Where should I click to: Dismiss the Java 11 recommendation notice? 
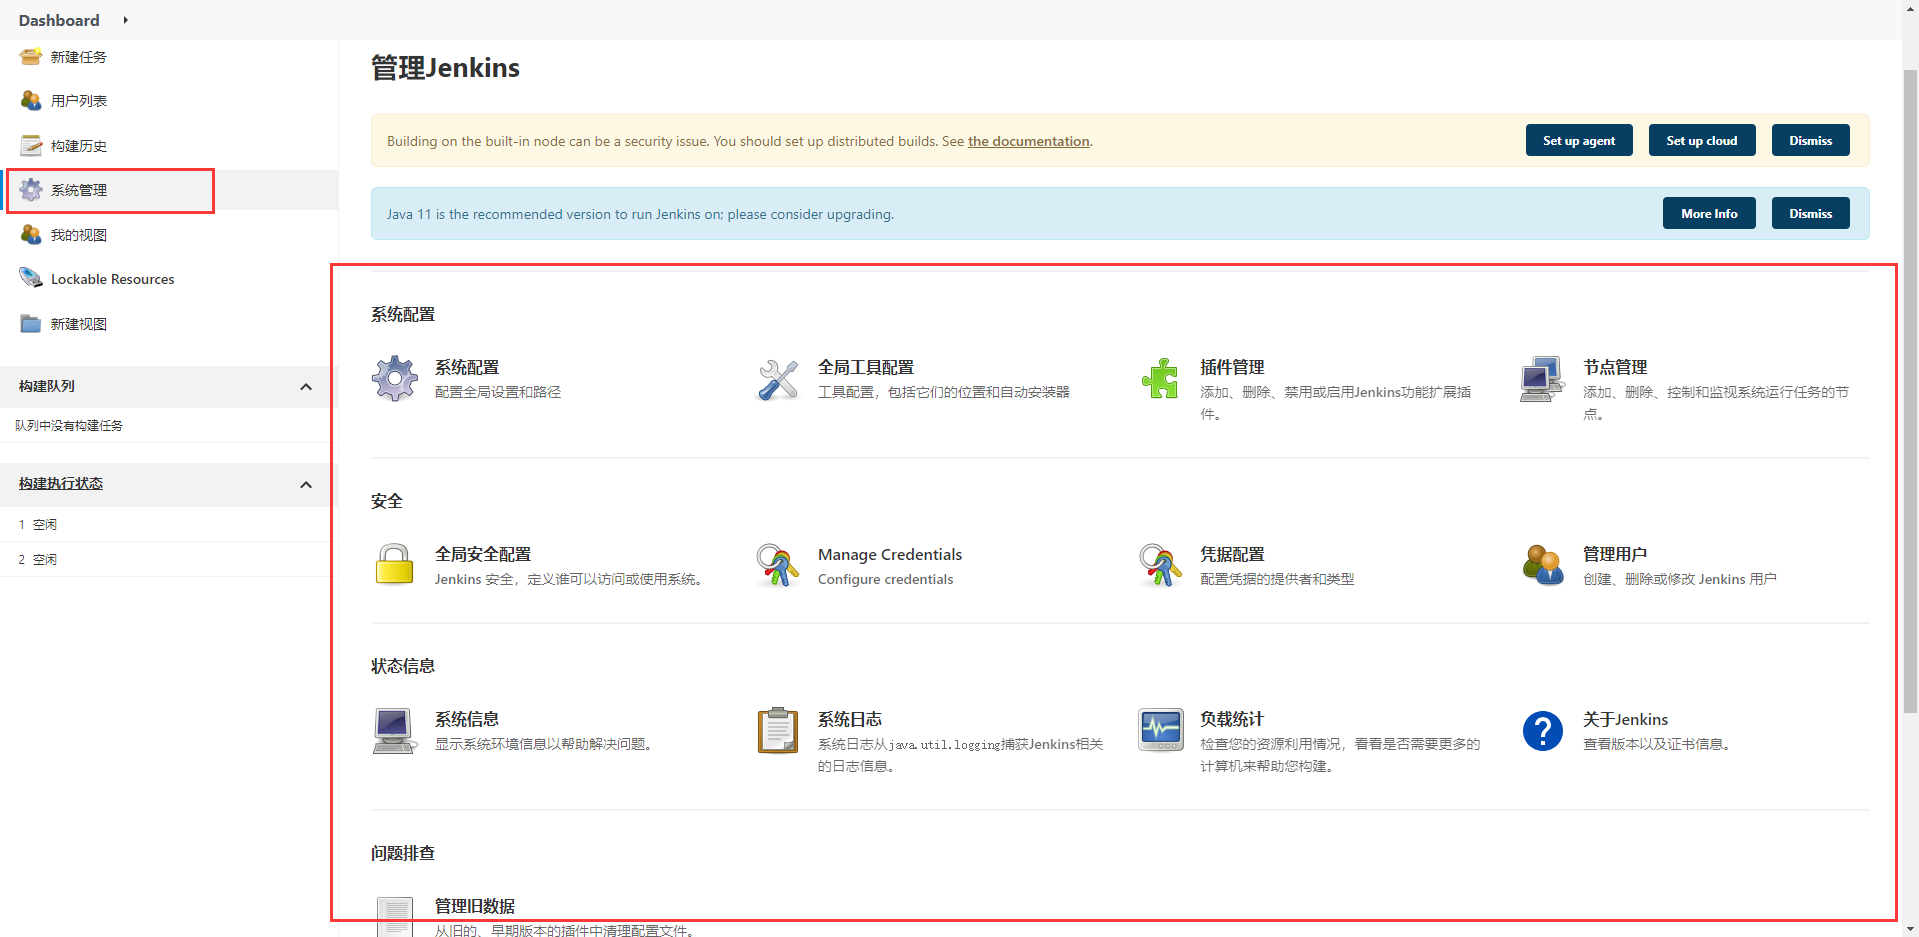coord(1810,213)
